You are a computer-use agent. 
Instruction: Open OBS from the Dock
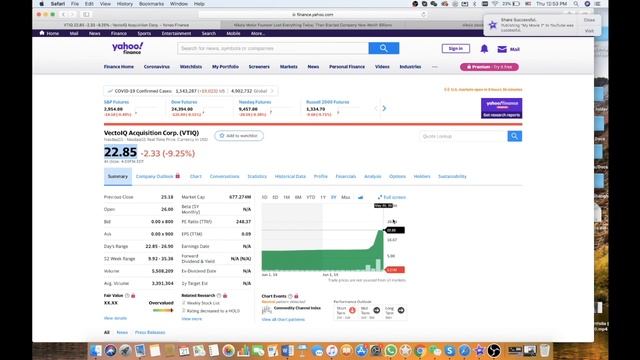click(x=494, y=350)
